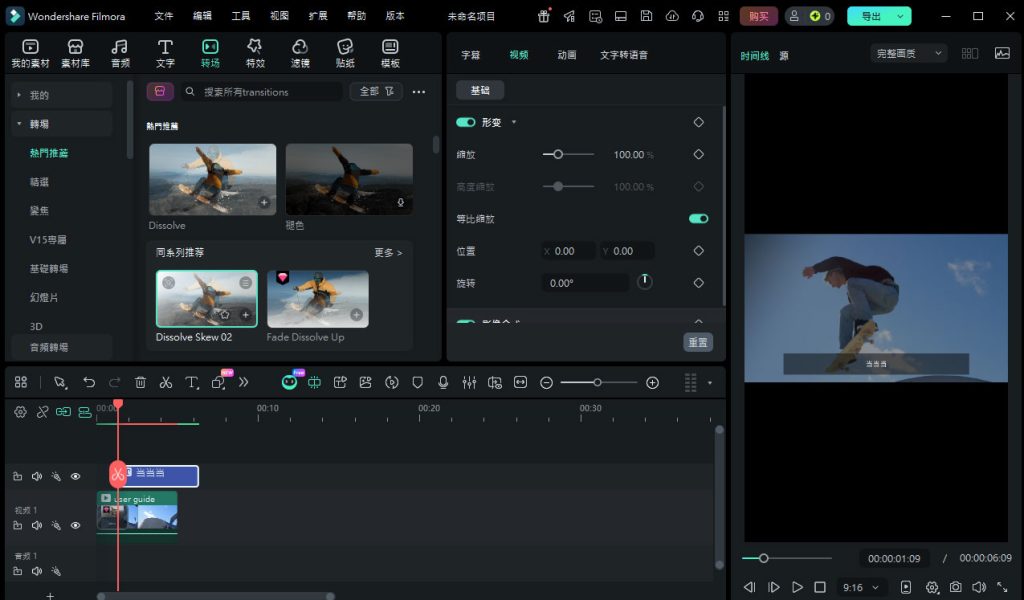This screenshot has width=1024, height=600.
Task: Hide the 视频 1 track with eye icon
Action: tap(75, 525)
